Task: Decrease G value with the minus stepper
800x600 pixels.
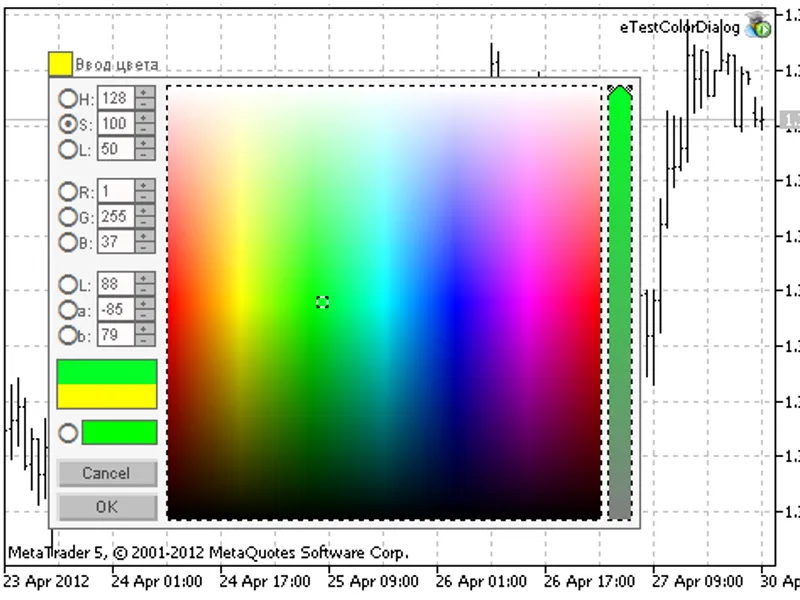Action: pos(145,222)
